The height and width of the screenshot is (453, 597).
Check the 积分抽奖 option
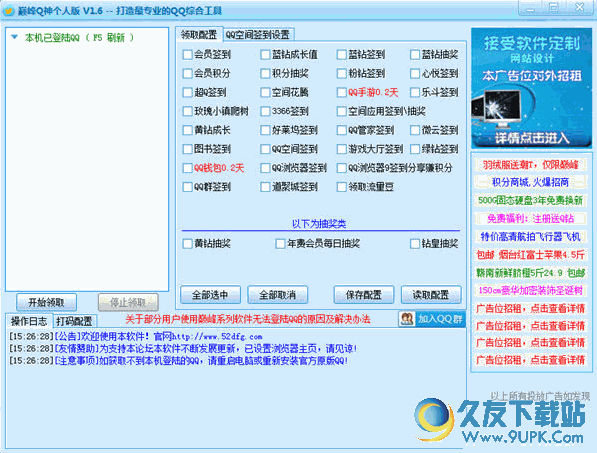[x=265, y=73]
